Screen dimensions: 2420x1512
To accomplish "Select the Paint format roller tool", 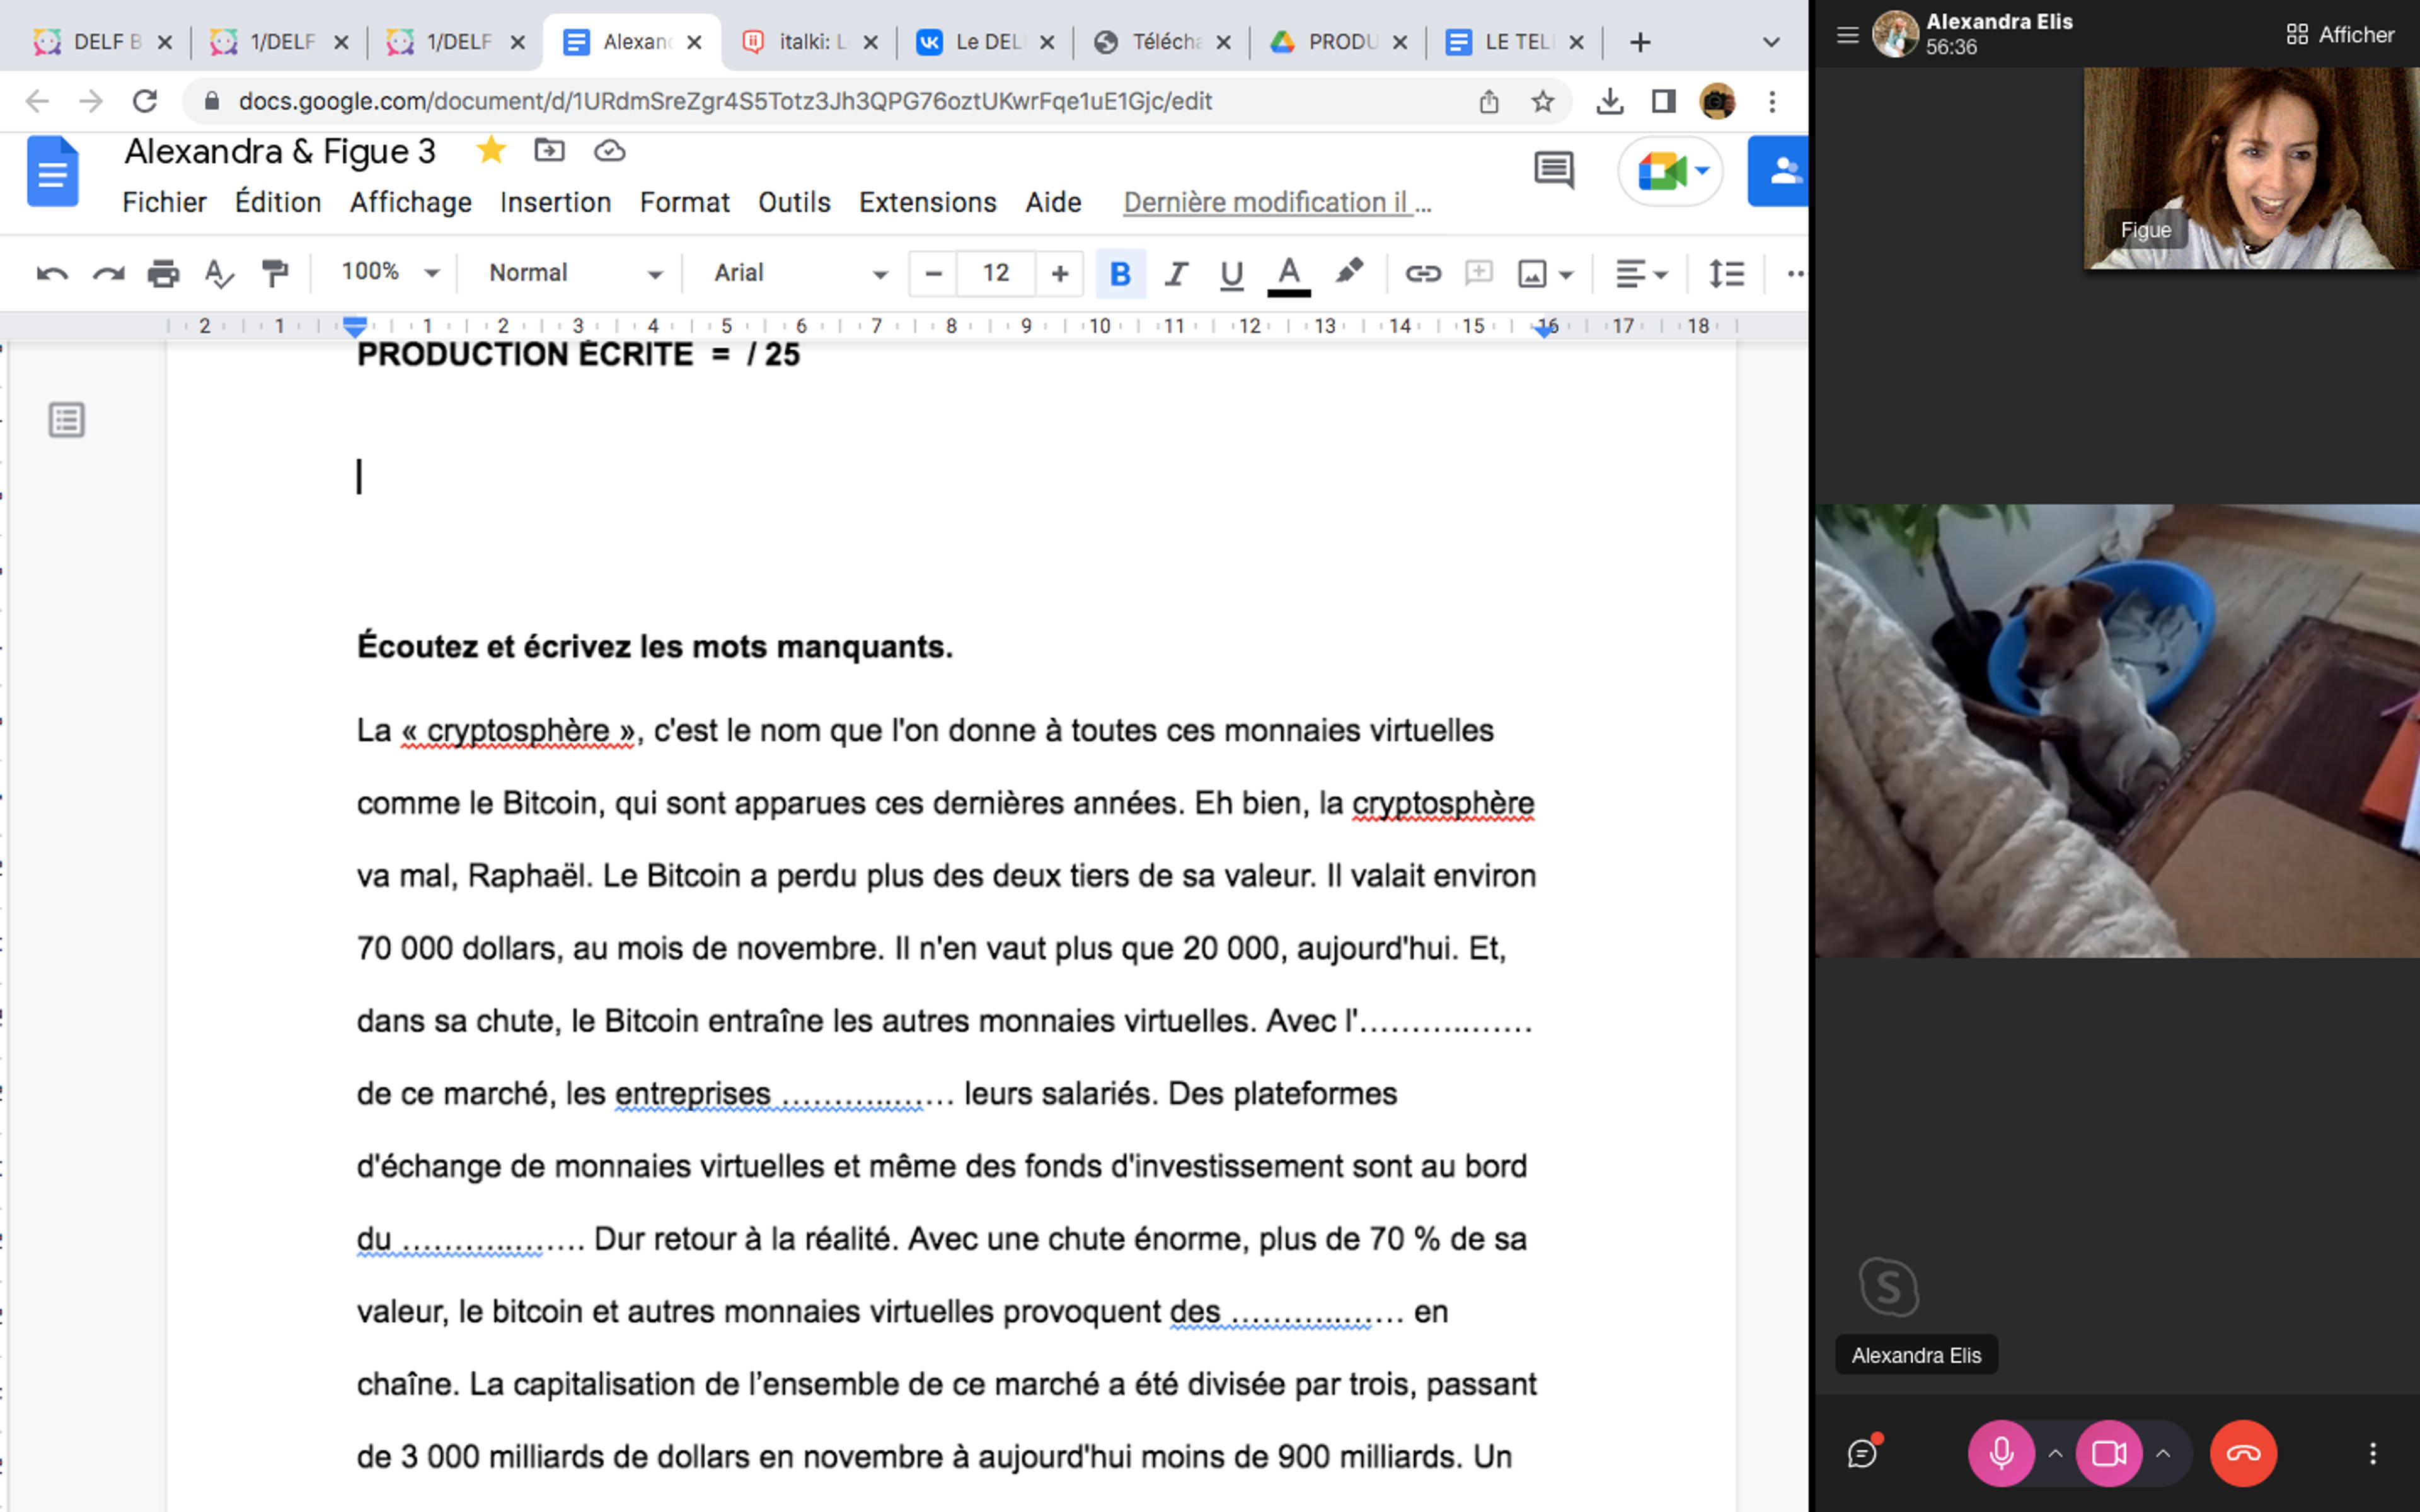I will tap(274, 273).
